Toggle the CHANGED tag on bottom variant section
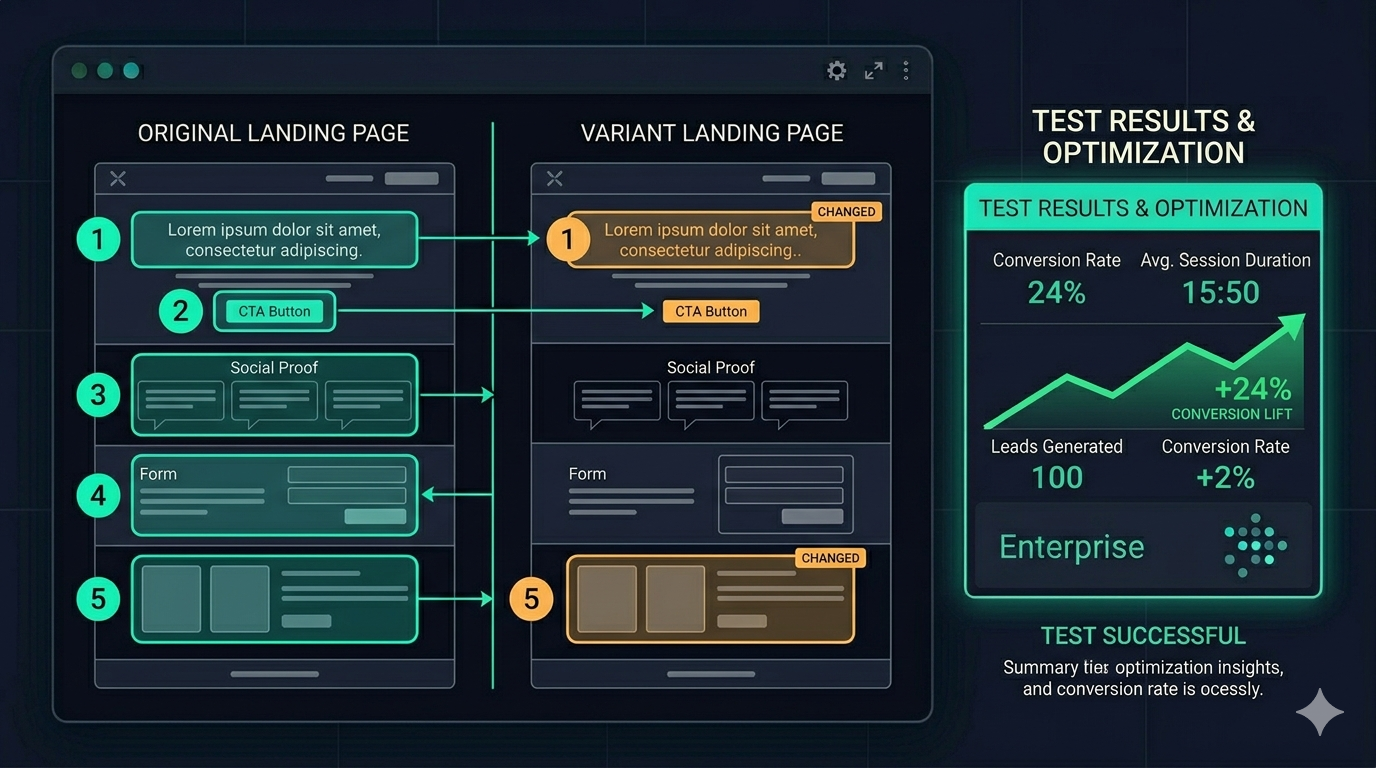 point(830,558)
